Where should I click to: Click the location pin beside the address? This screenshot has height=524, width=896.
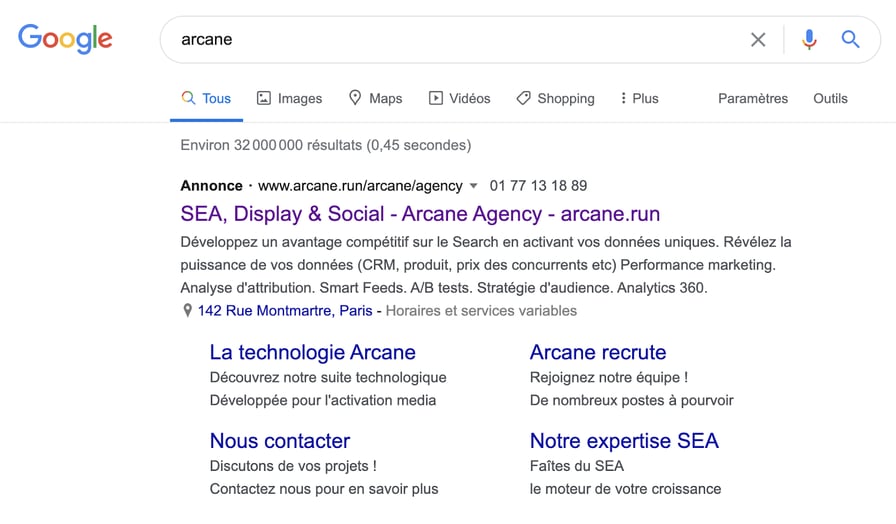tap(187, 311)
